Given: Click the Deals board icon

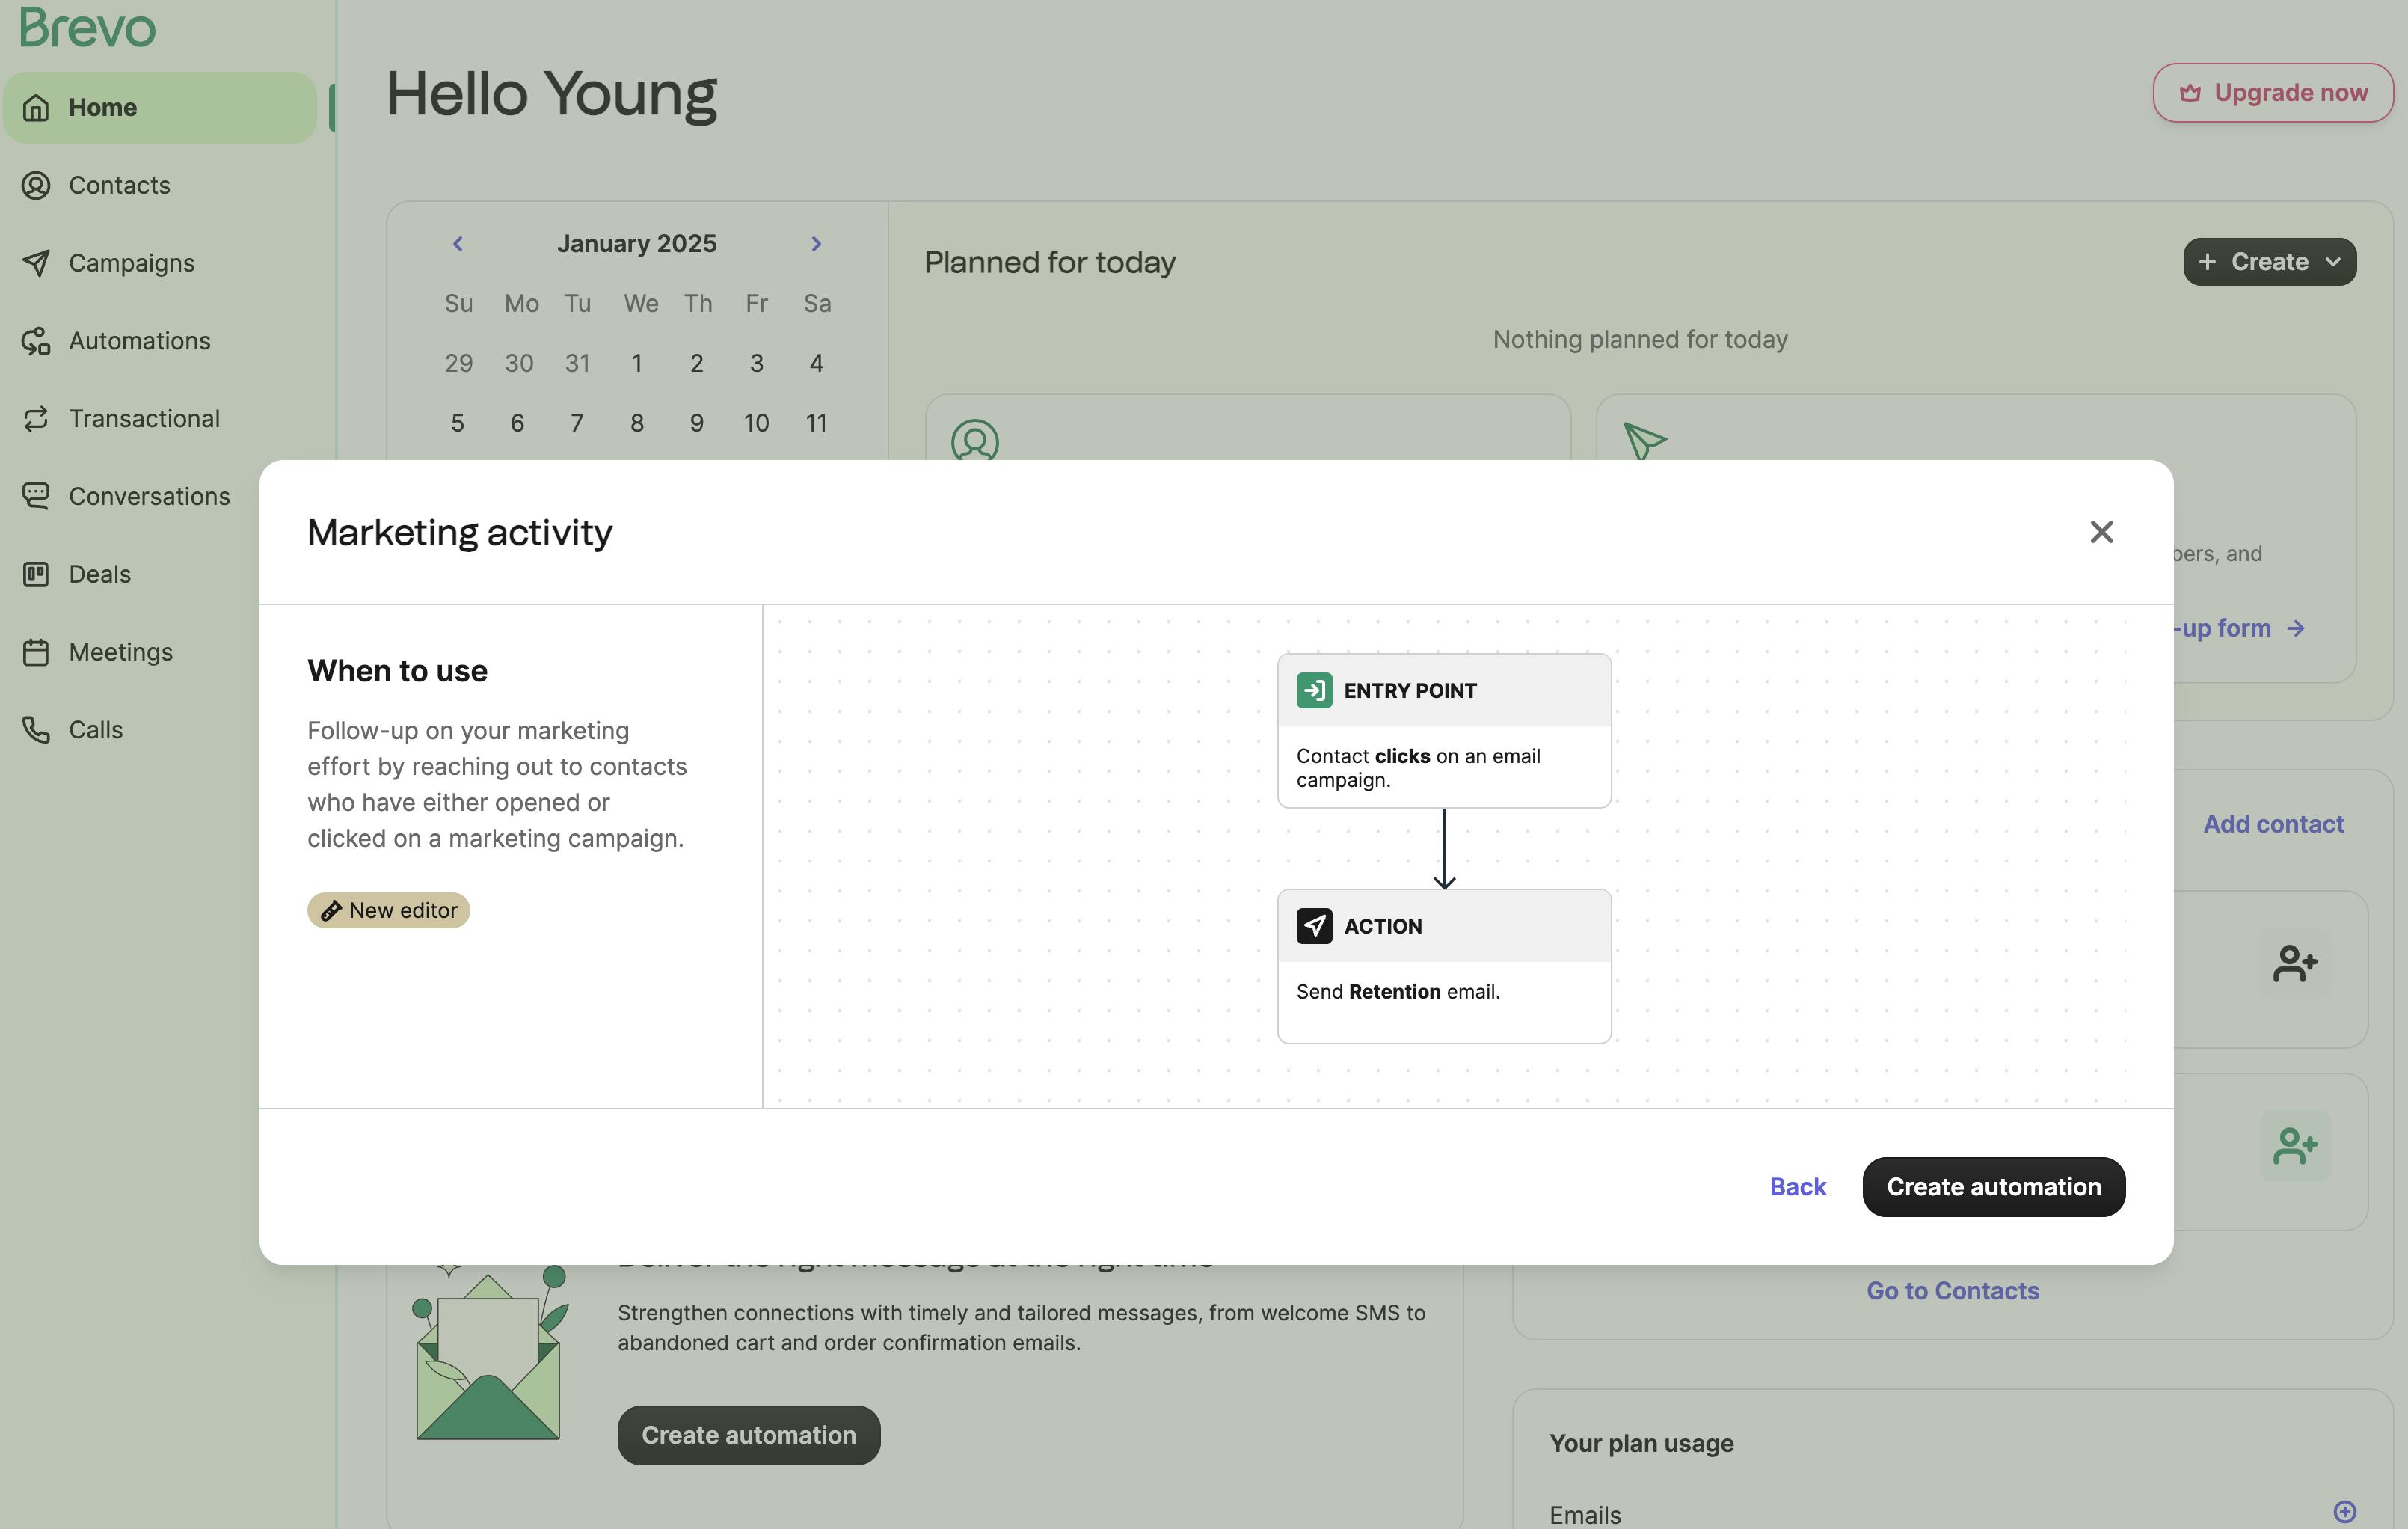Looking at the screenshot, I should pyautogui.click(x=36, y=574).
